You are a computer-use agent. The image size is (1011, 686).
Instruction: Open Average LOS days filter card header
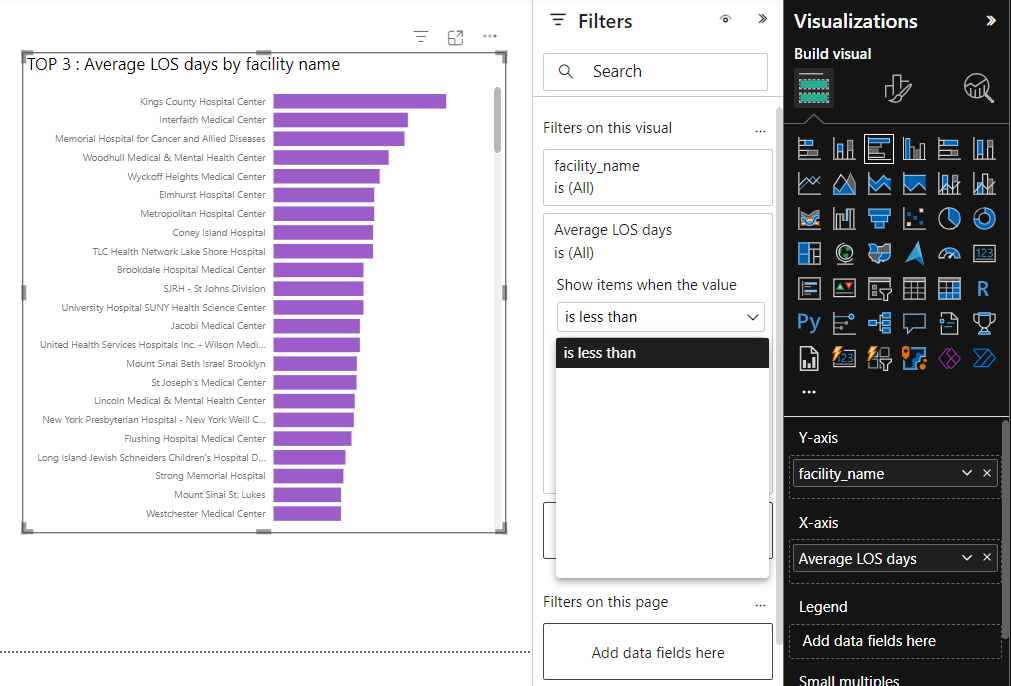[x=658, y=241]
